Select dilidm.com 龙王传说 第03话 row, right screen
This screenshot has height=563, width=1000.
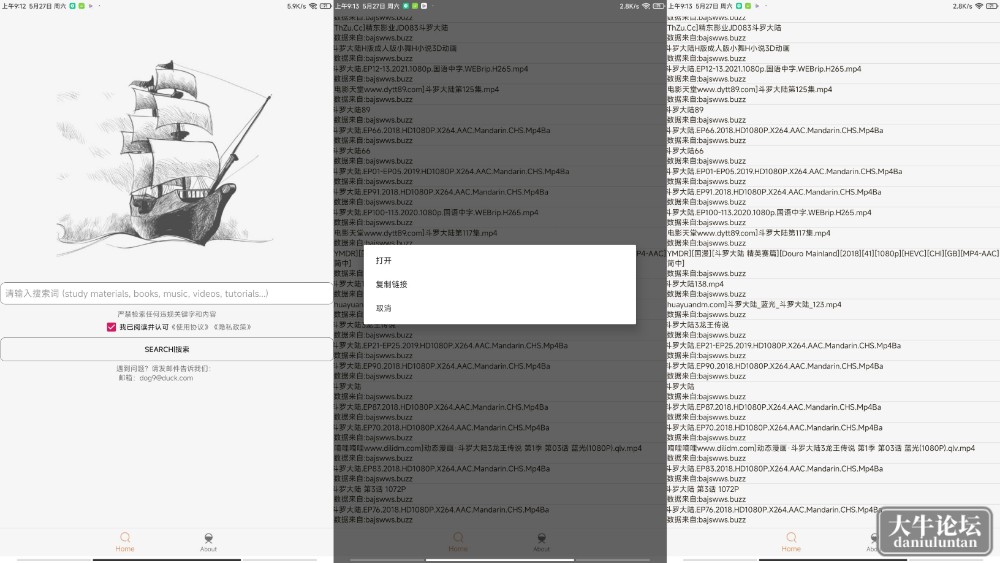[833, 453]
